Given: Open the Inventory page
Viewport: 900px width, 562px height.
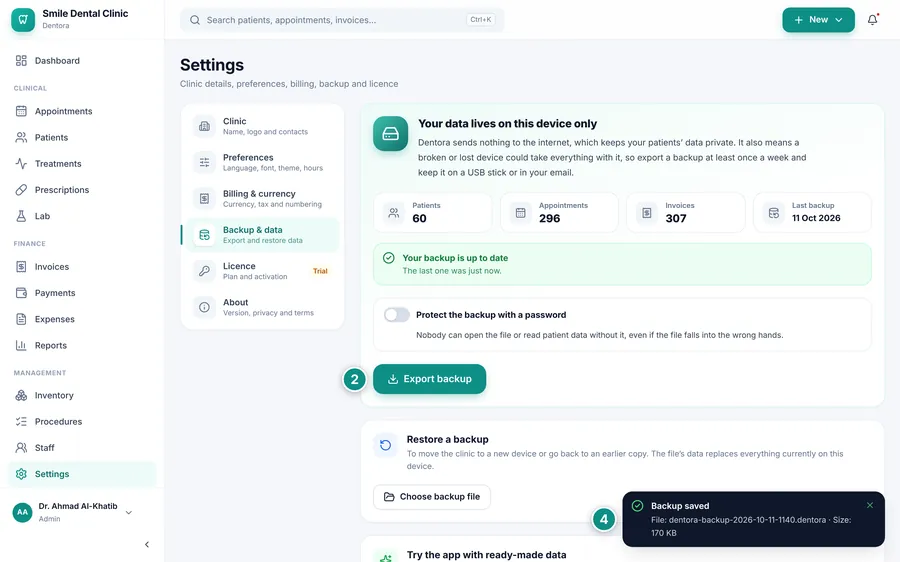Looking at the screenshot, I should click(82, 395).
